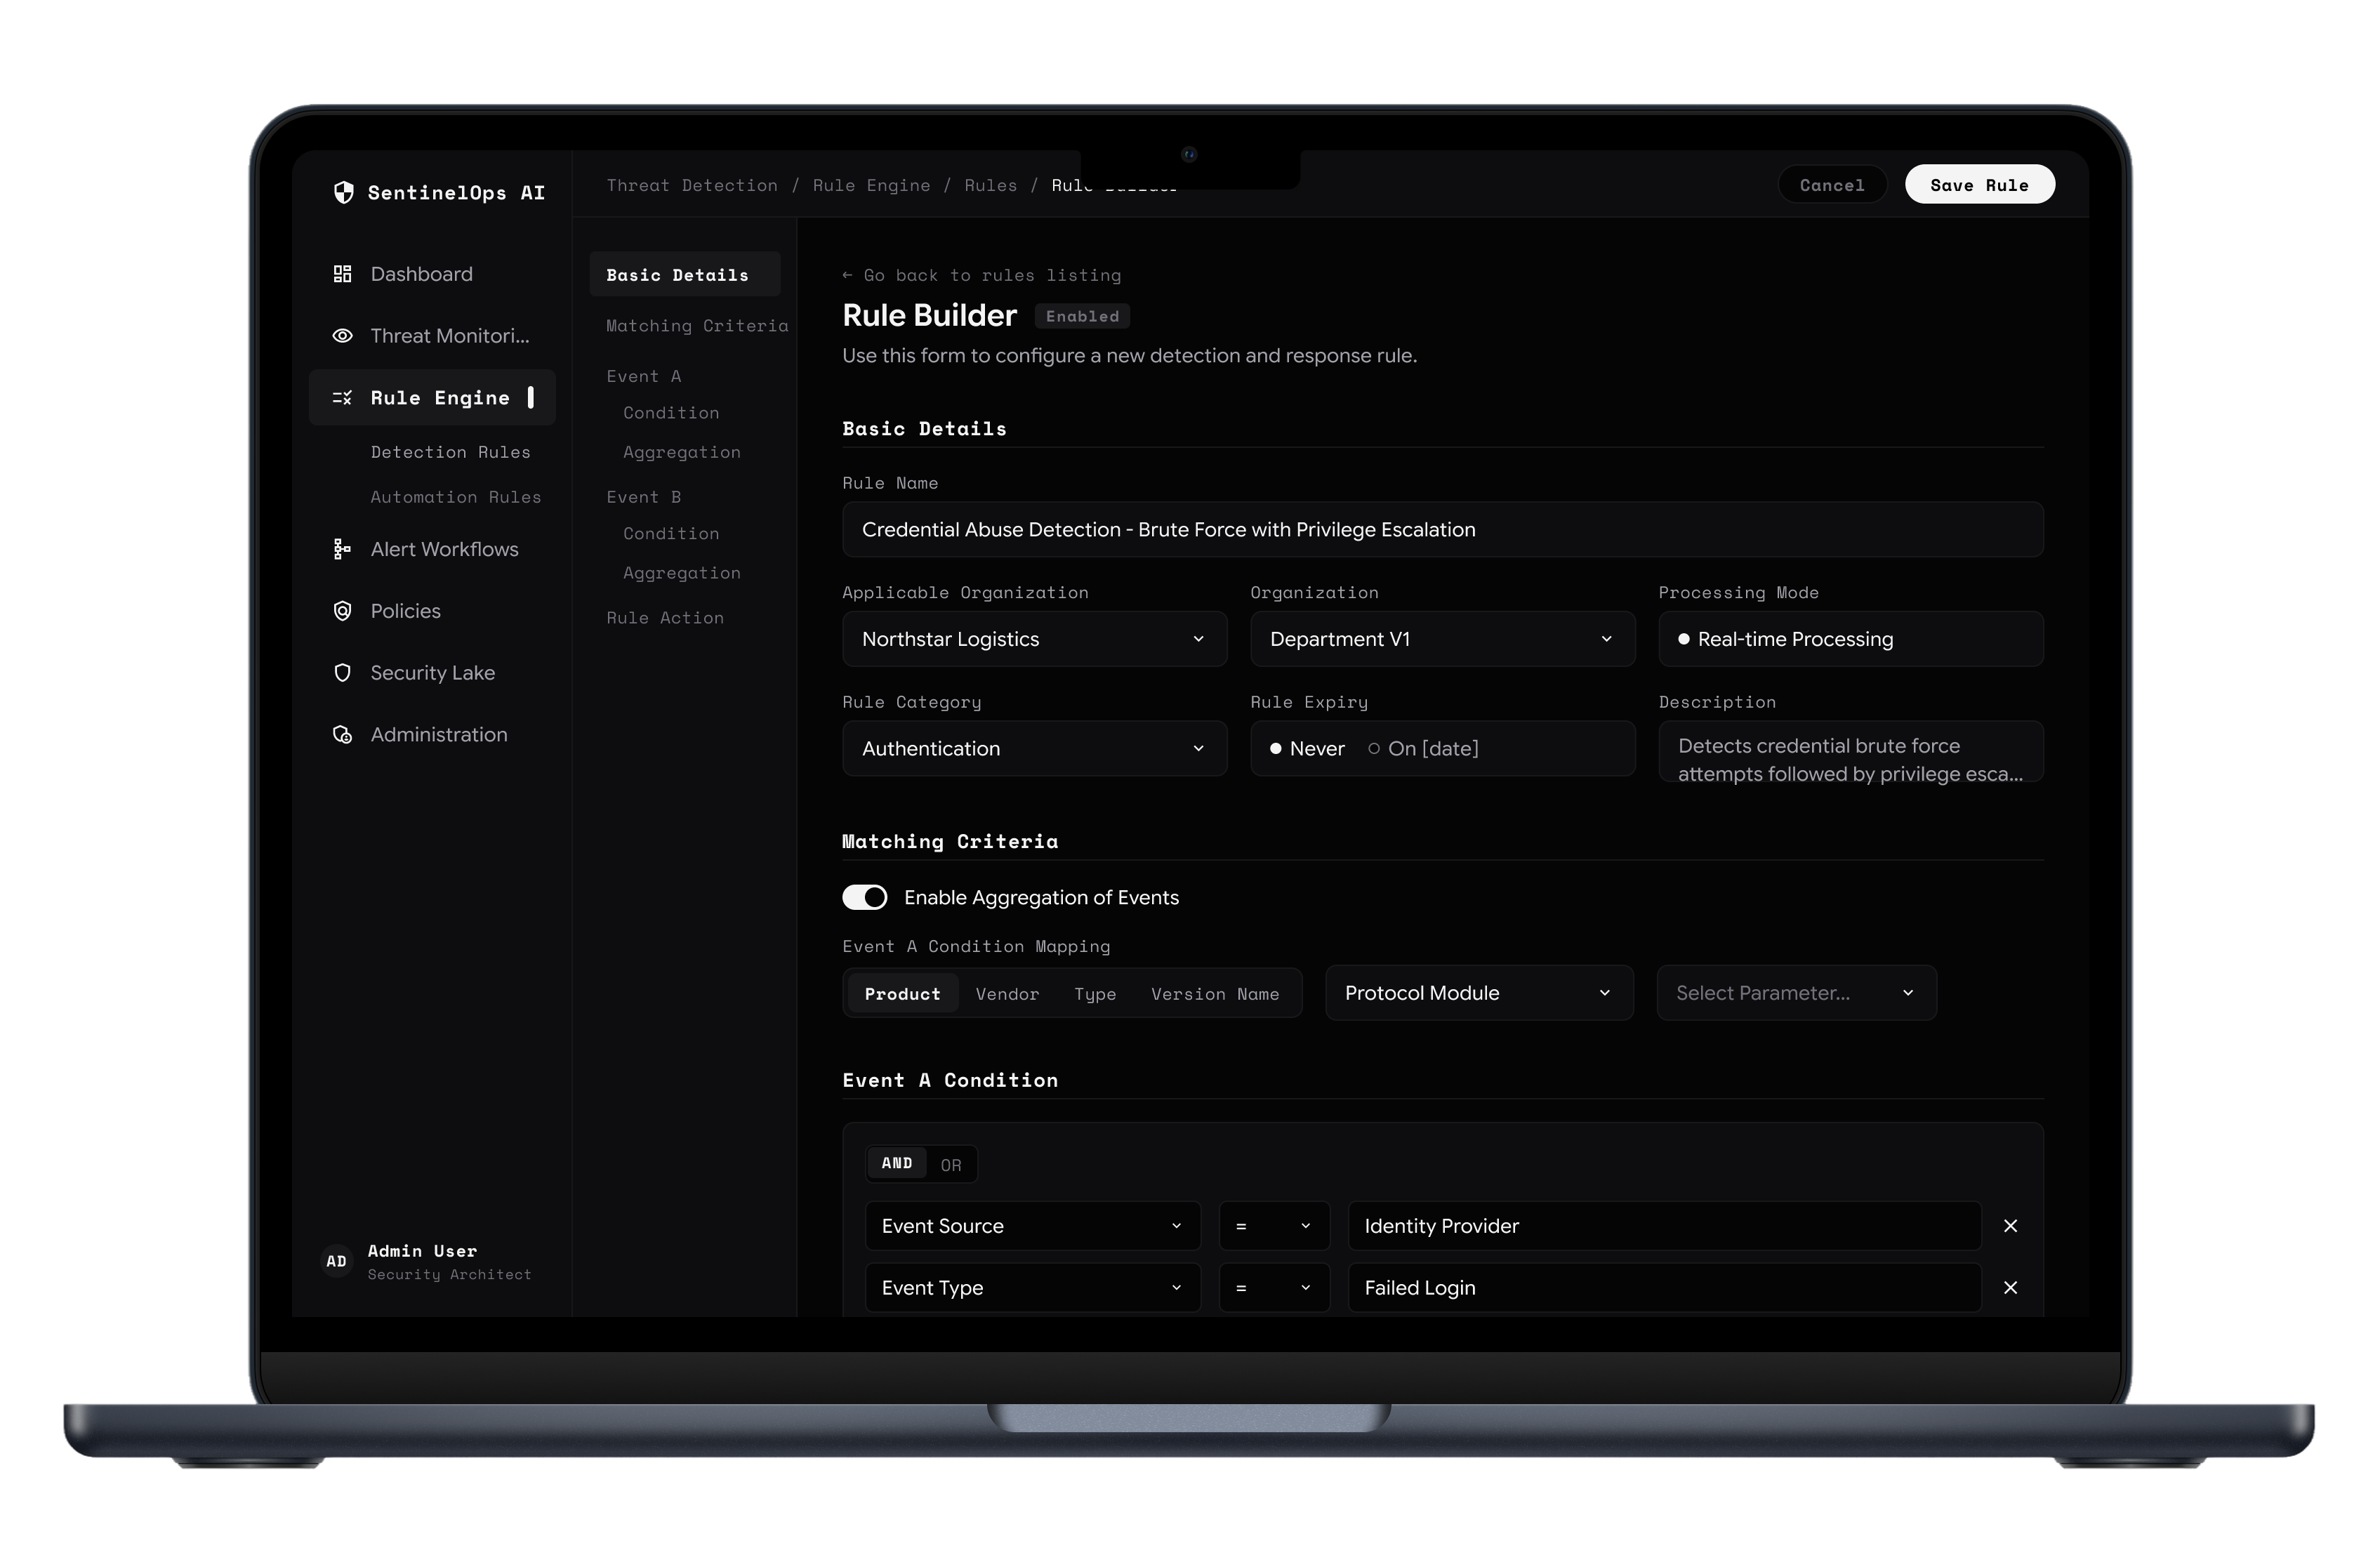
Task: Click the Security Lake icon
Action: (342, 673)
